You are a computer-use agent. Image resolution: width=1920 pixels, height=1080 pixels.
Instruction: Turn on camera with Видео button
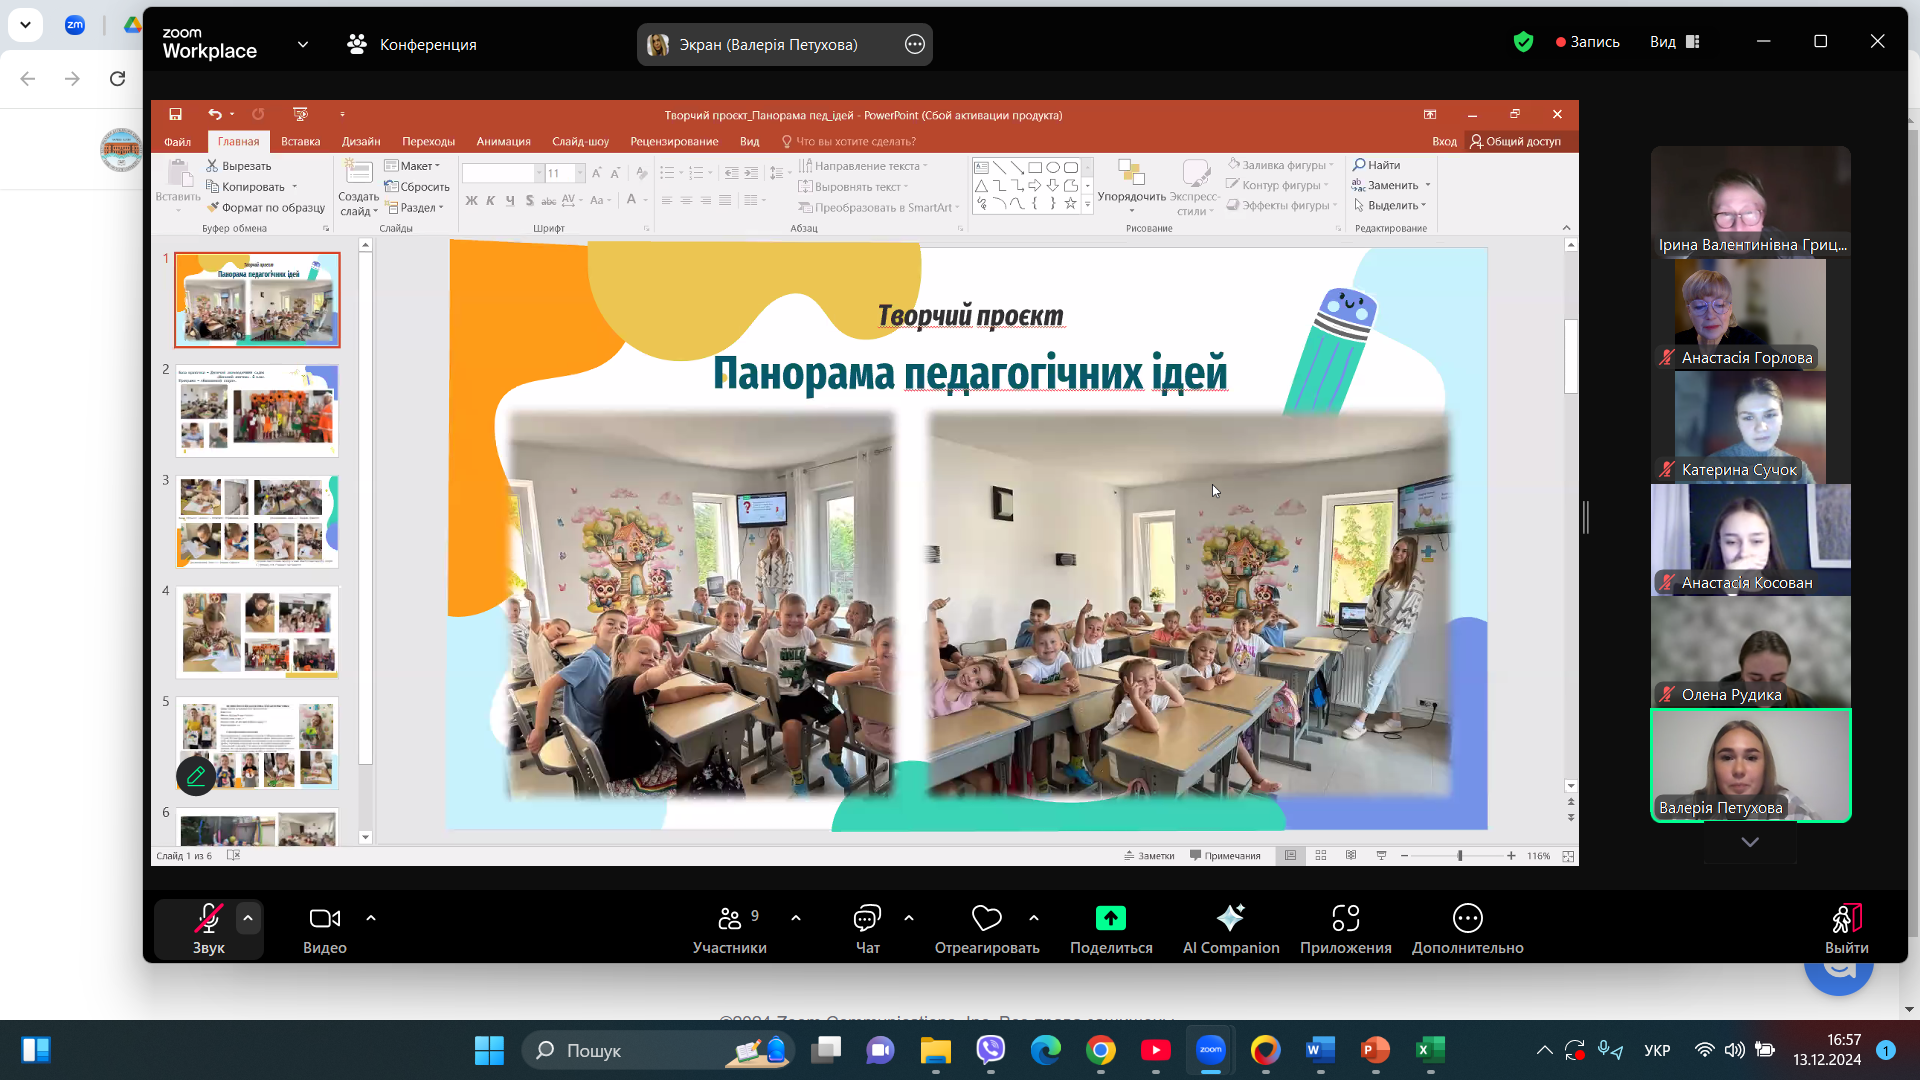[x=325, y=928]
